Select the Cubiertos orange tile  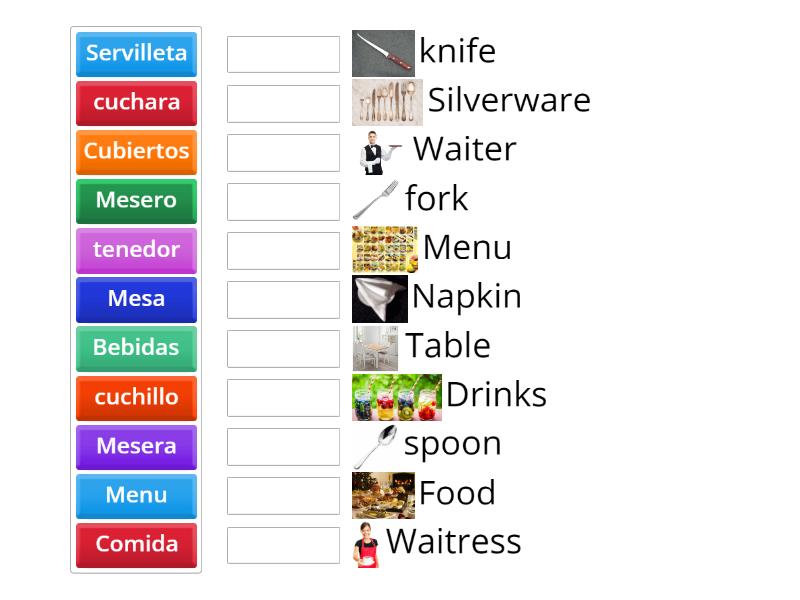click(136, 152)
